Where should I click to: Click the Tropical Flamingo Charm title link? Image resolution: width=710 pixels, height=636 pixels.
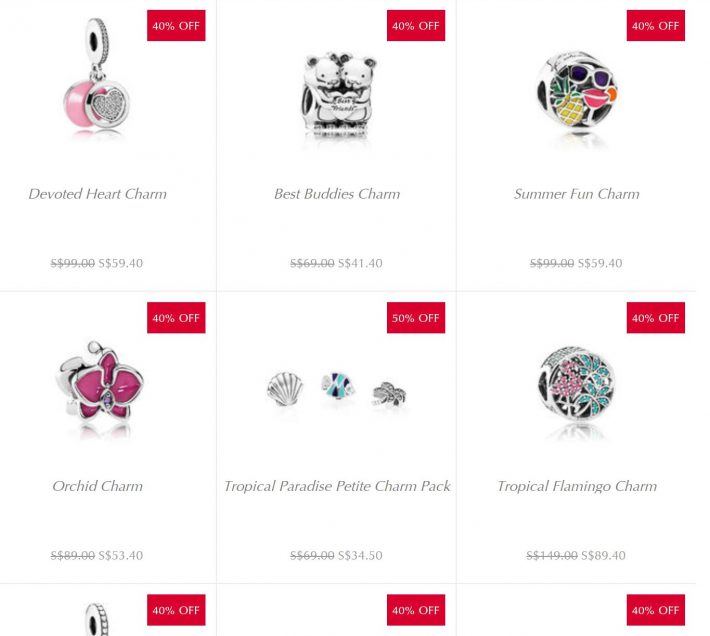point(577,486)
